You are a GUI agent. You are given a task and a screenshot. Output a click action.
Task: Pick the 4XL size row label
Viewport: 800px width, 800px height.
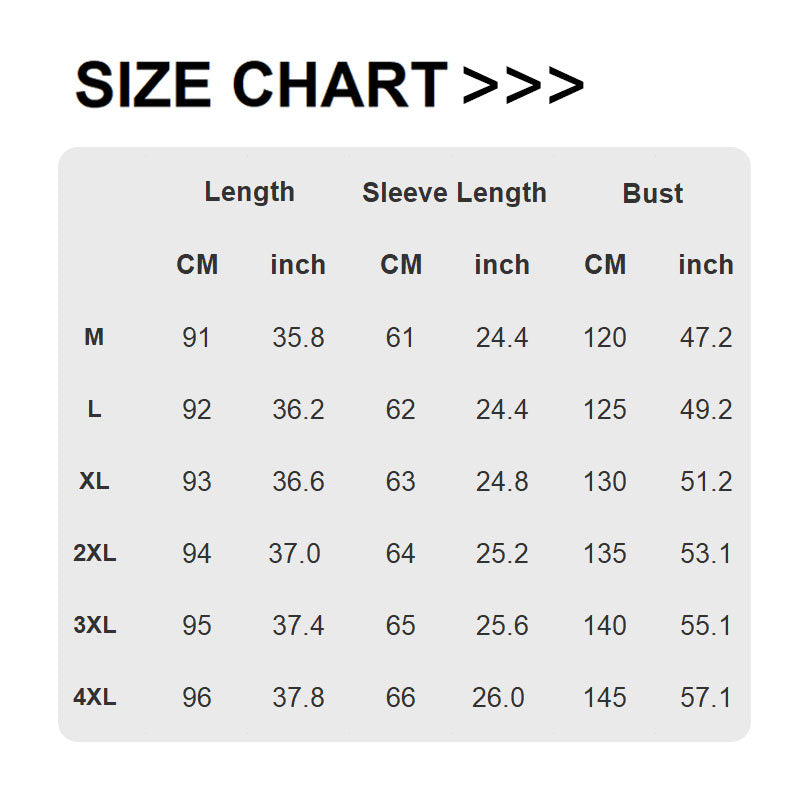[x=94, y=697]
